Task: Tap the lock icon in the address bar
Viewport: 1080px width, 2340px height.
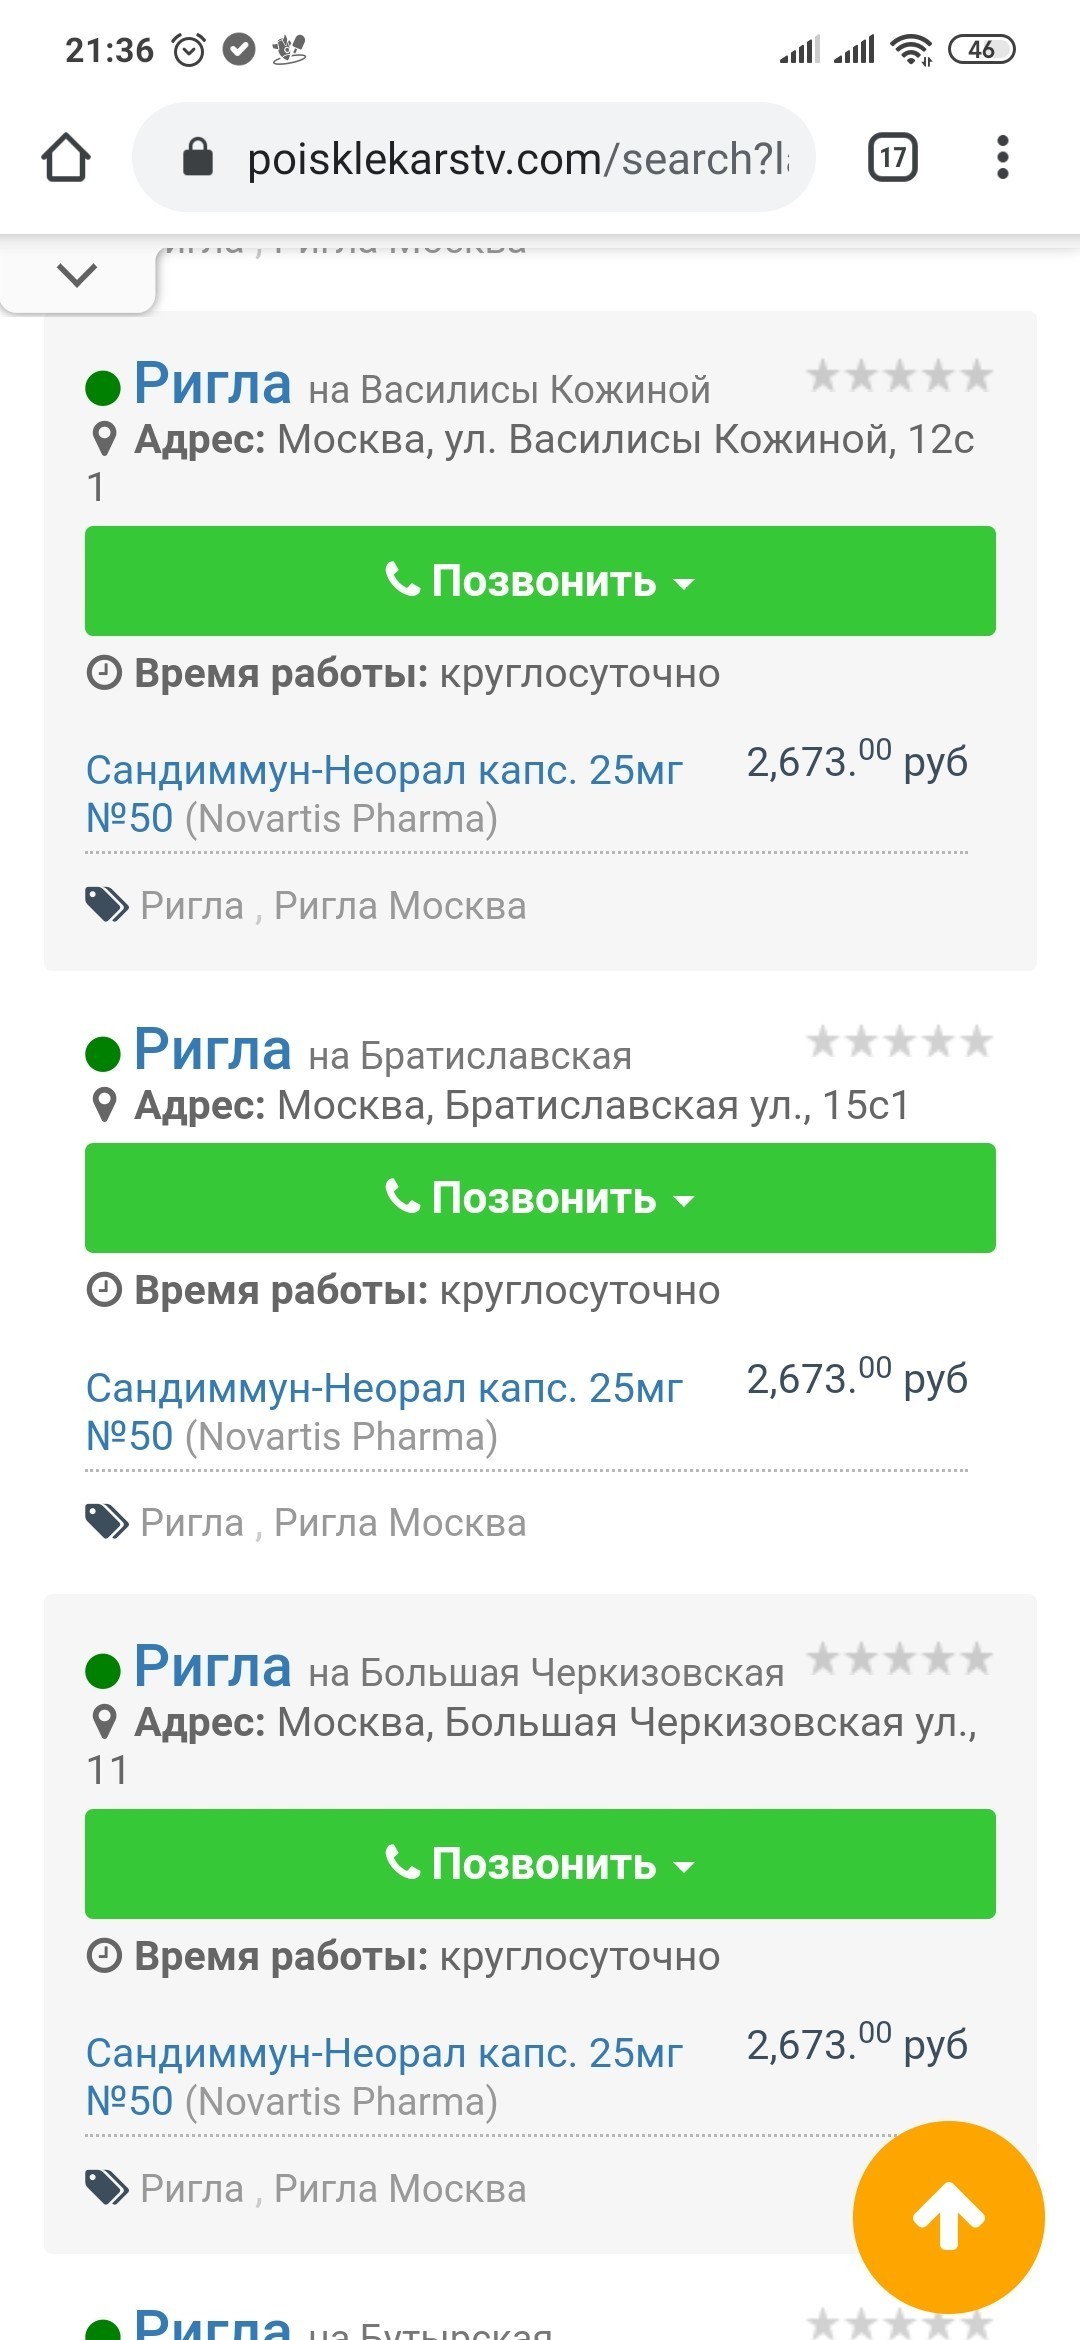Action: [198, 158]
